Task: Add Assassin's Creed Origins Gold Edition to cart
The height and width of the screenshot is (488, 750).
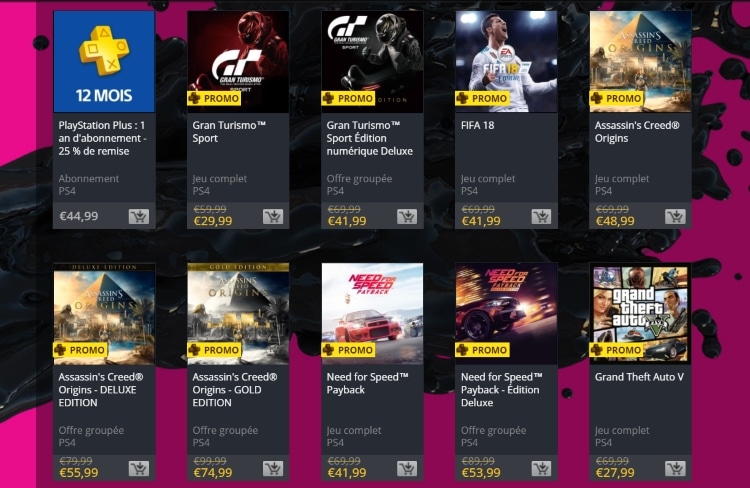Action: [x=273, y=468]
